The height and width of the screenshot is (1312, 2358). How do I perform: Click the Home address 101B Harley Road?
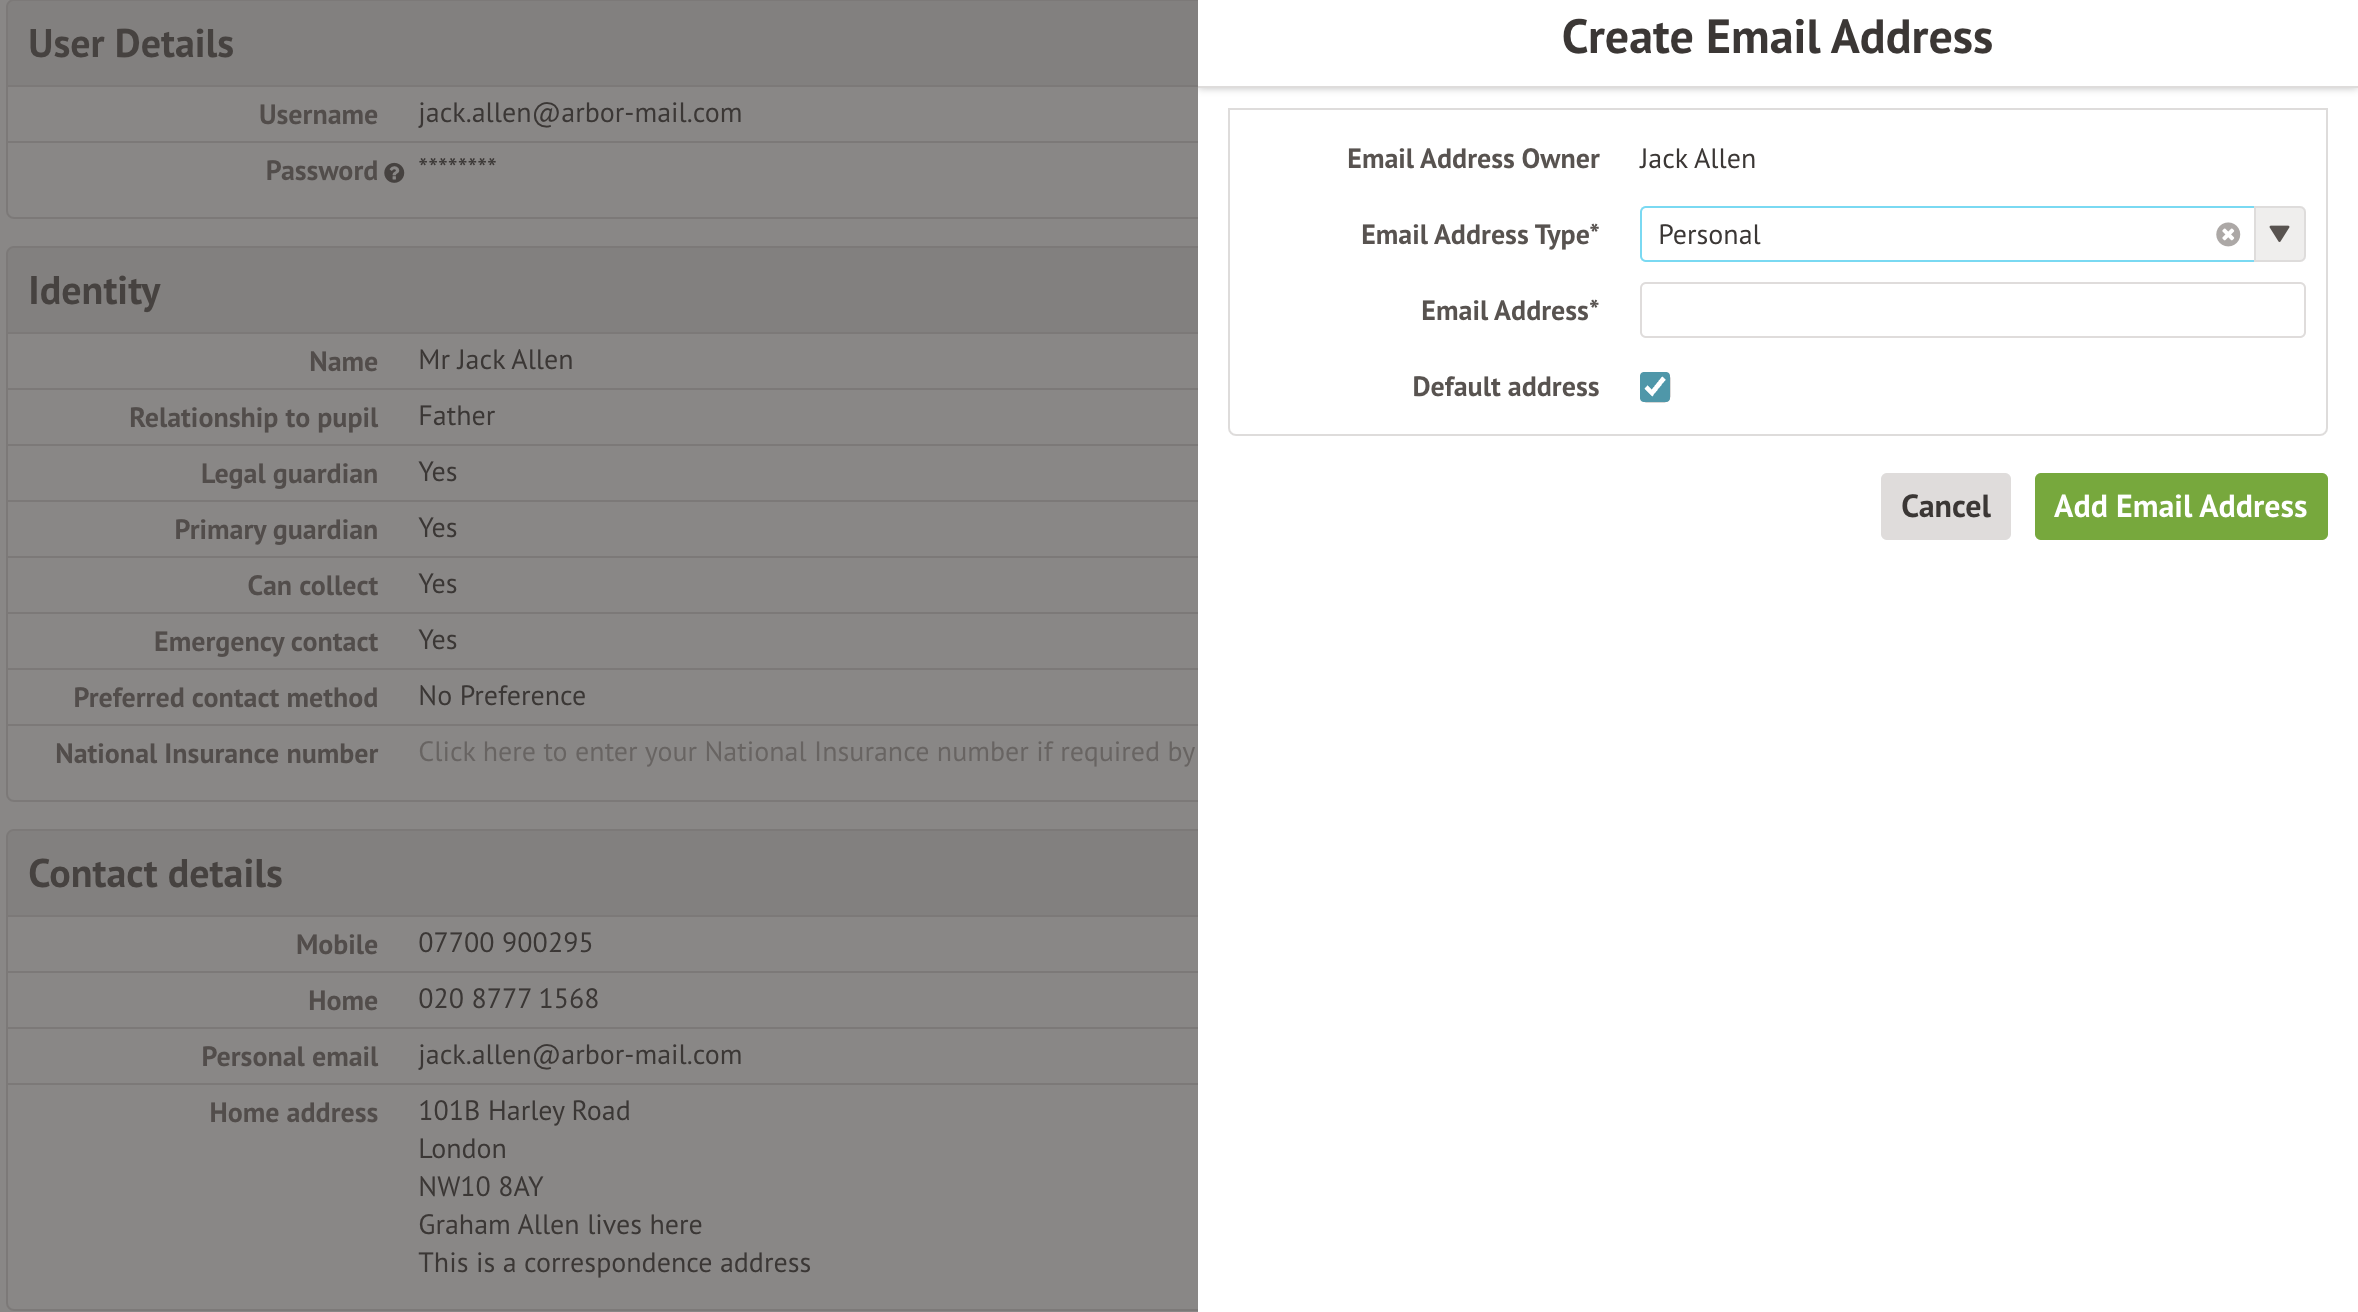click(524, 1111)
